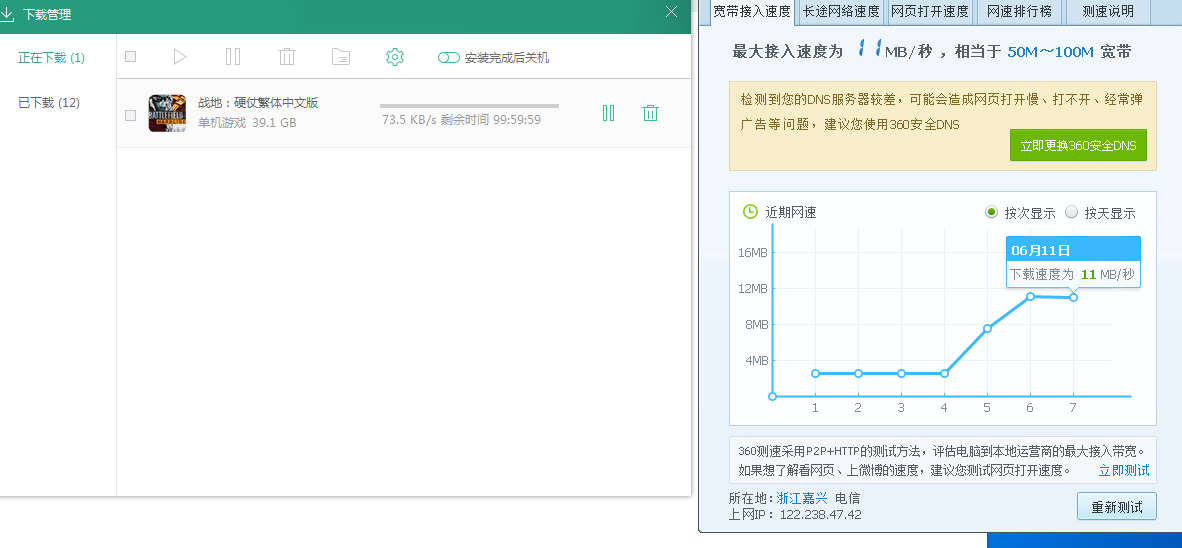1182x548 pixels.
Task: Switch to 长途网络速度 tab
Action: [x=841, y=11]
